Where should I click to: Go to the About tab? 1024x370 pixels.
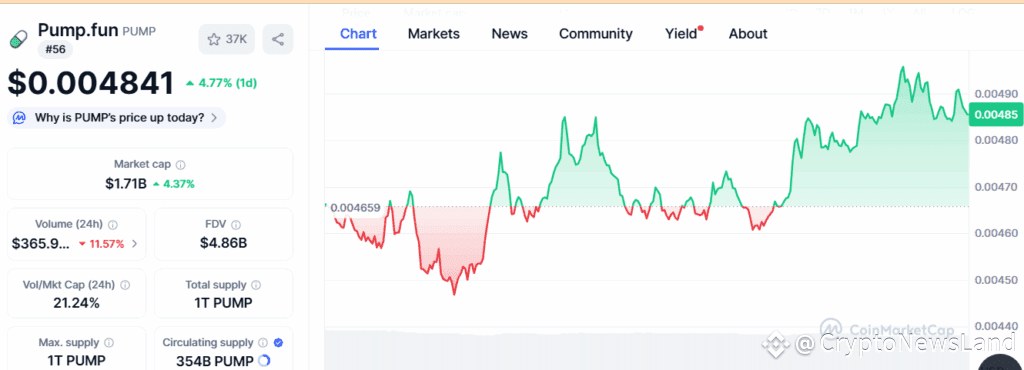click(748, 34)
